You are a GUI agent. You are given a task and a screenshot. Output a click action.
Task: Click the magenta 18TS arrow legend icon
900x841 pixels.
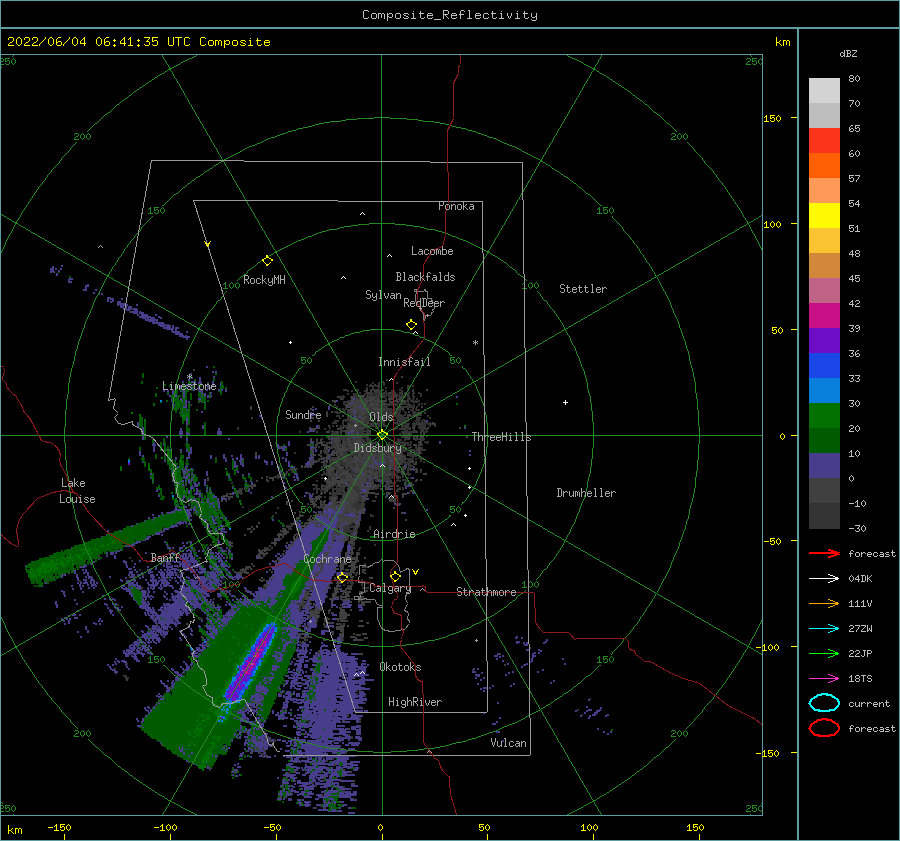coord(824,679)
